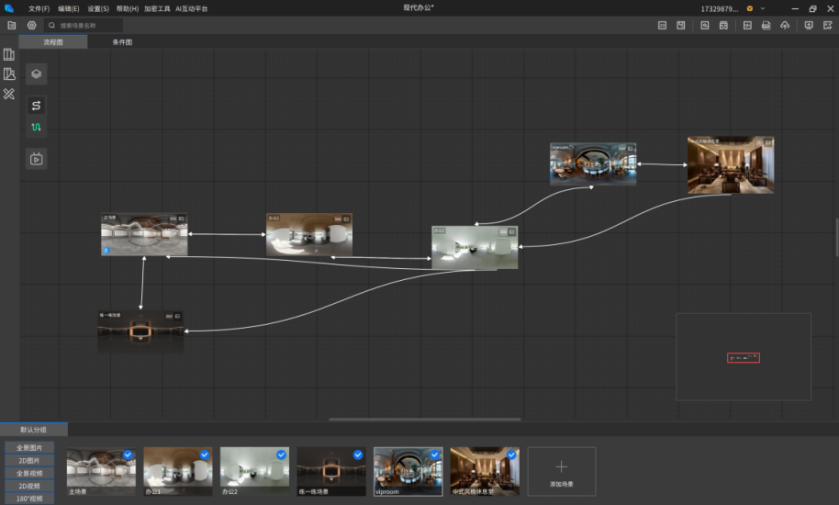Image resolution: width=839 pixels, height=505 pixels.
Task: Click the 添加场景 add scene button
Action: coord(561,471)
